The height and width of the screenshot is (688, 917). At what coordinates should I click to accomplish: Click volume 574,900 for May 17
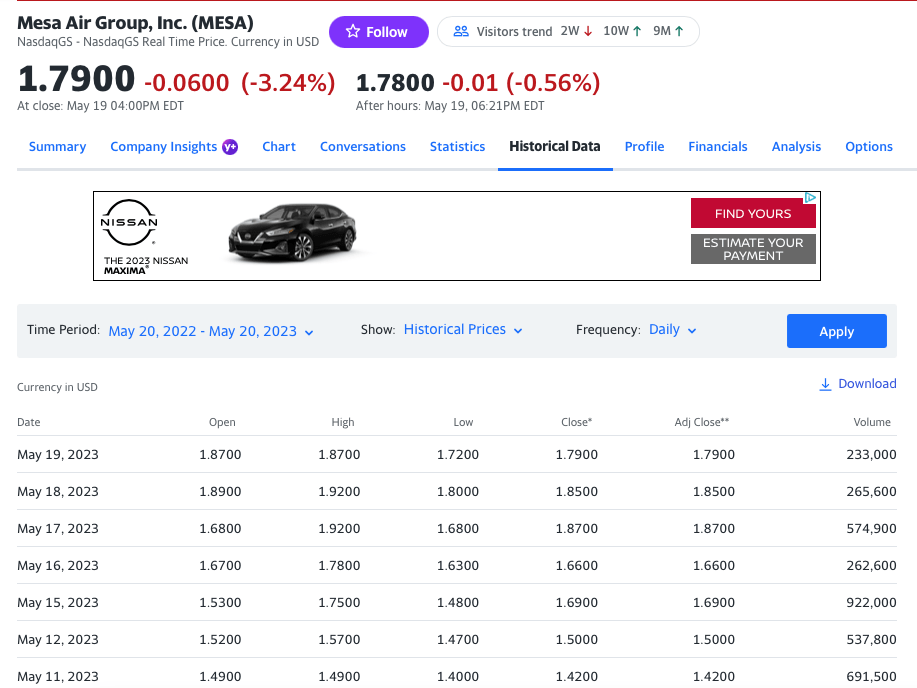pos(871,529)
